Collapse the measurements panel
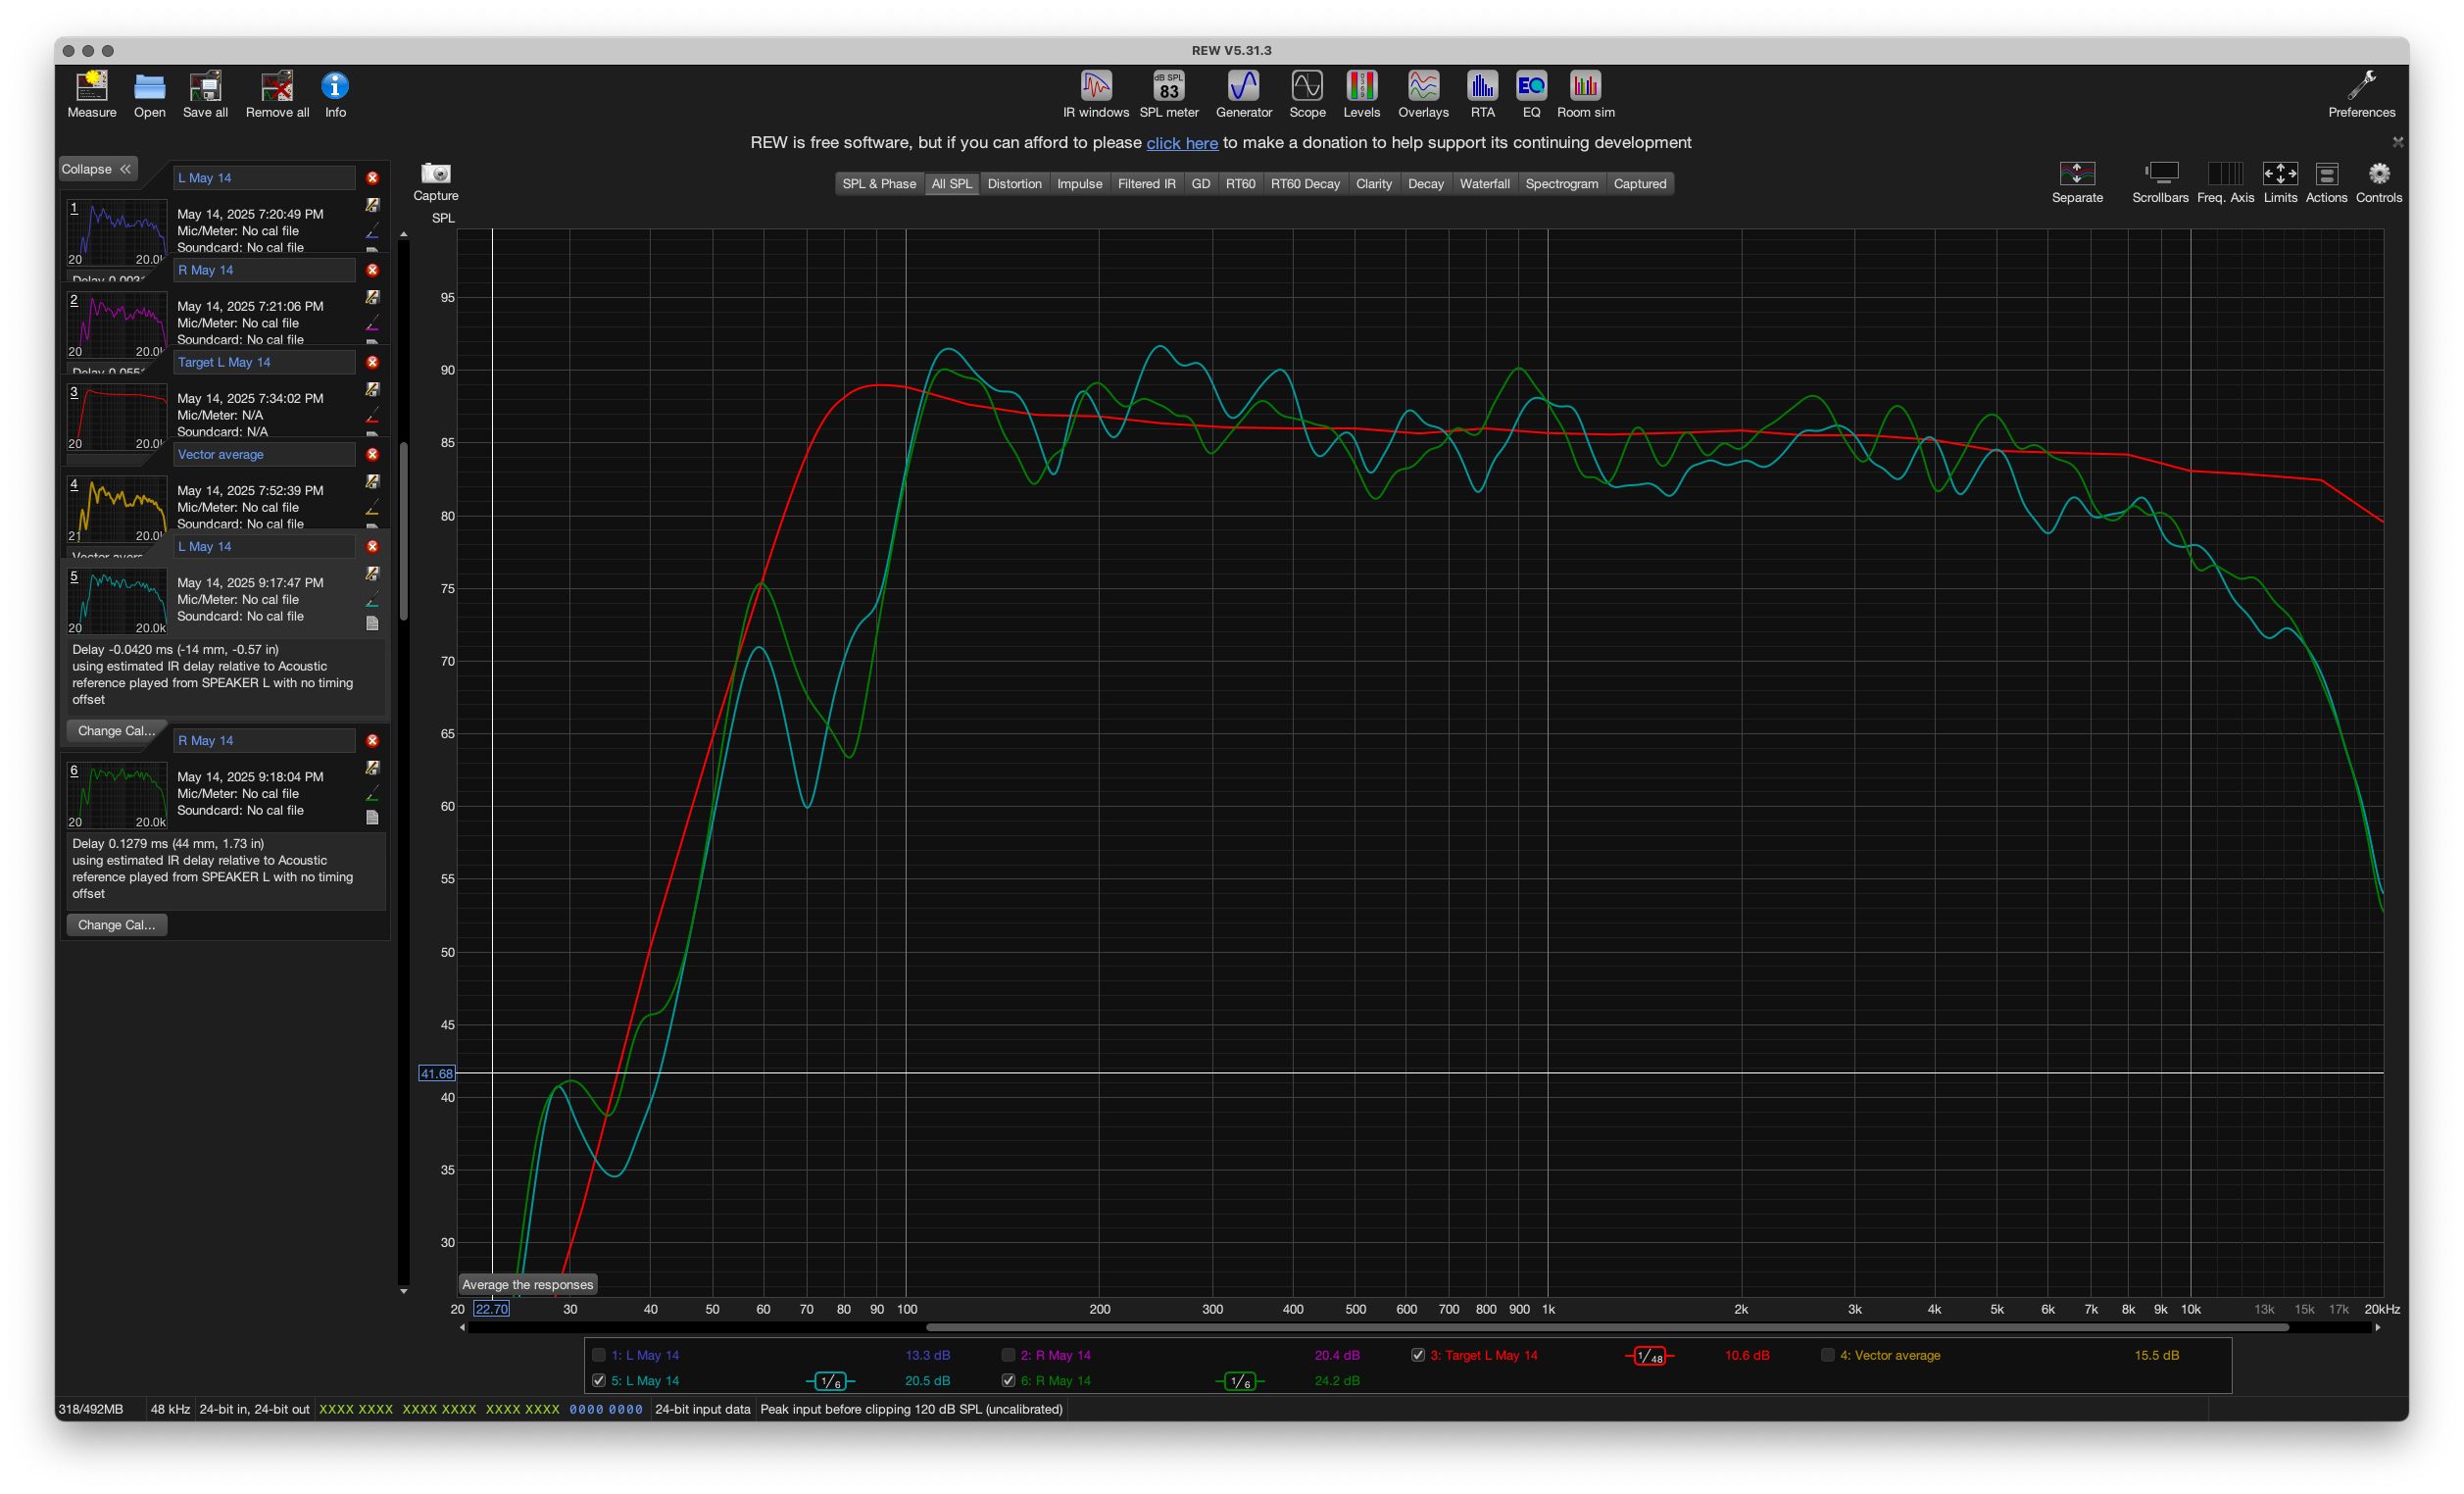Image resolution: width=2464 pixels, height=1494 pixels. coord(97,169)
